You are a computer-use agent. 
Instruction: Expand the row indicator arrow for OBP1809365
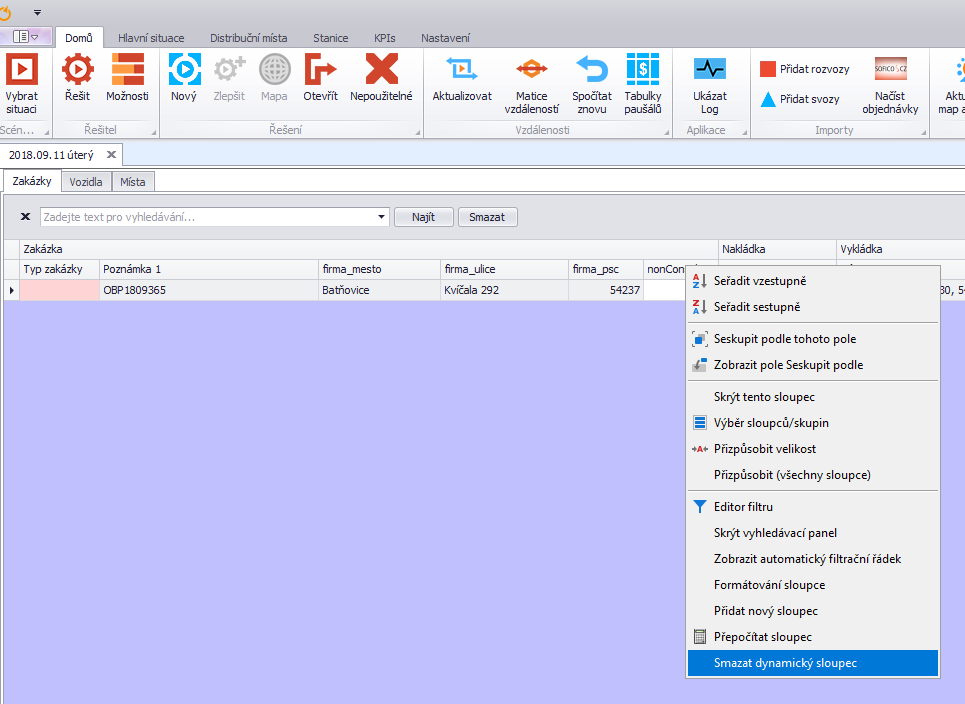(12, 290)
